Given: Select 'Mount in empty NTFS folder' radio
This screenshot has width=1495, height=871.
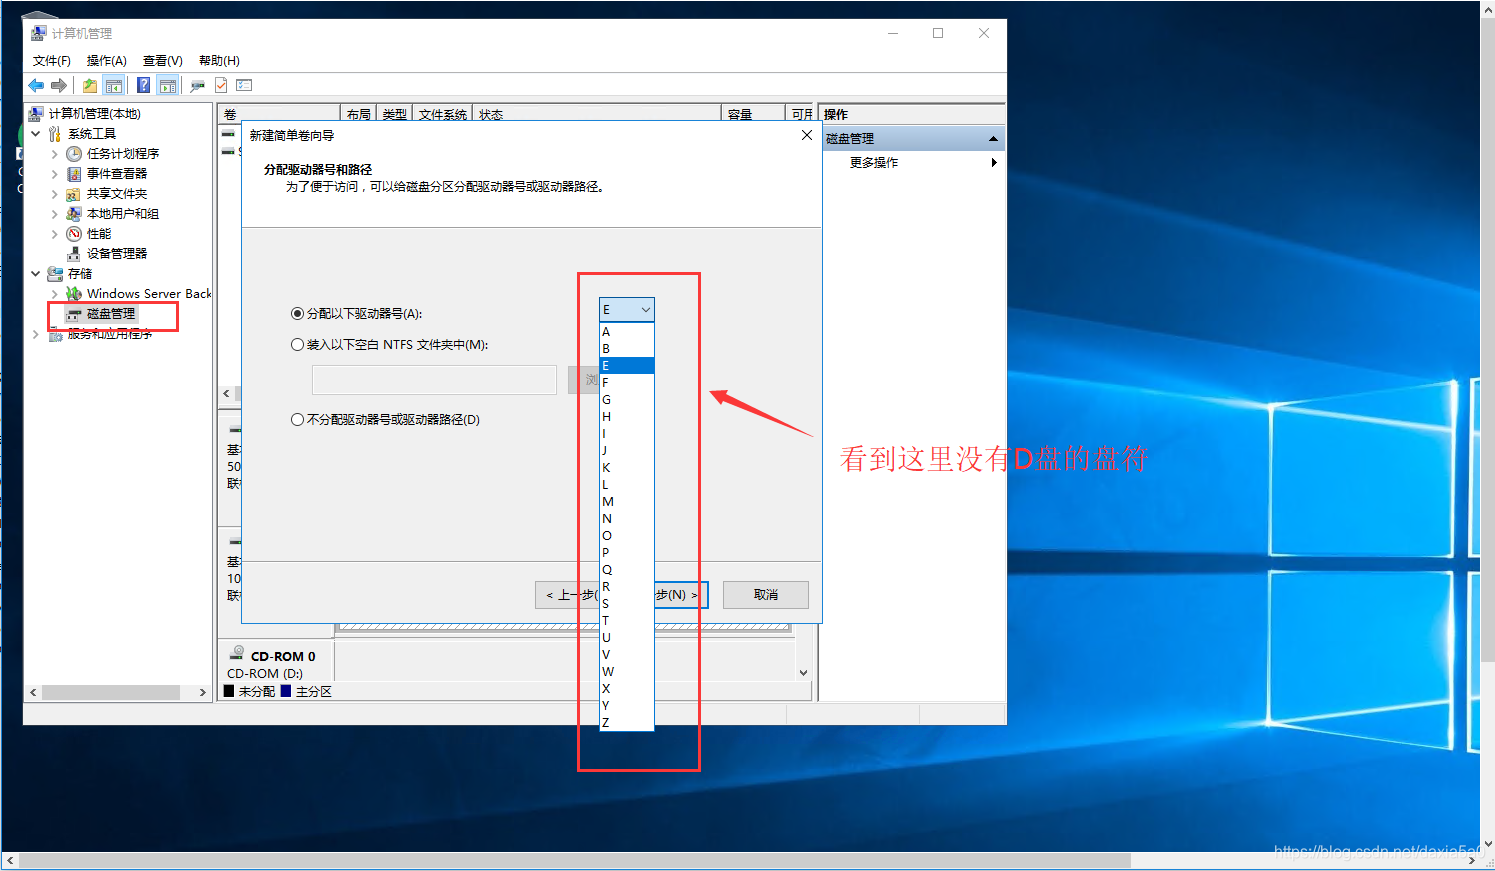Looking at the screenshot, I should point(297,345).
